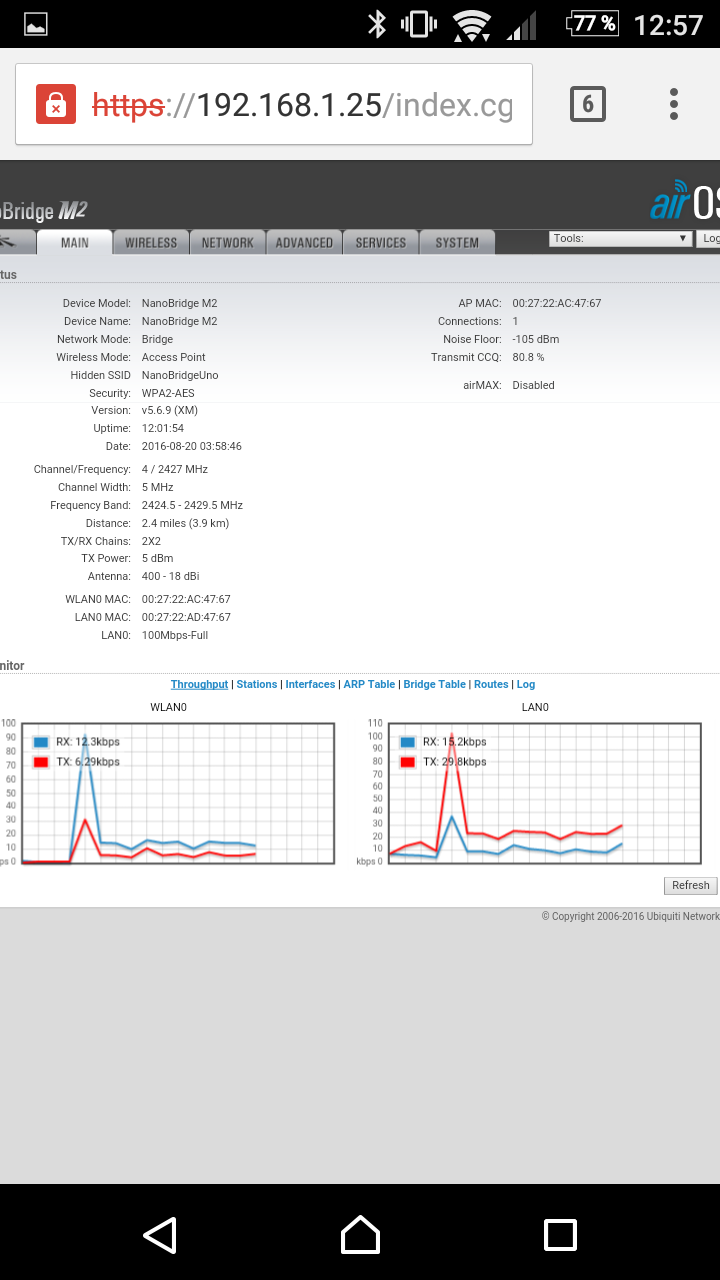Tap the picture notification icon in status bar
The image size is (720, 1280).
36,24
